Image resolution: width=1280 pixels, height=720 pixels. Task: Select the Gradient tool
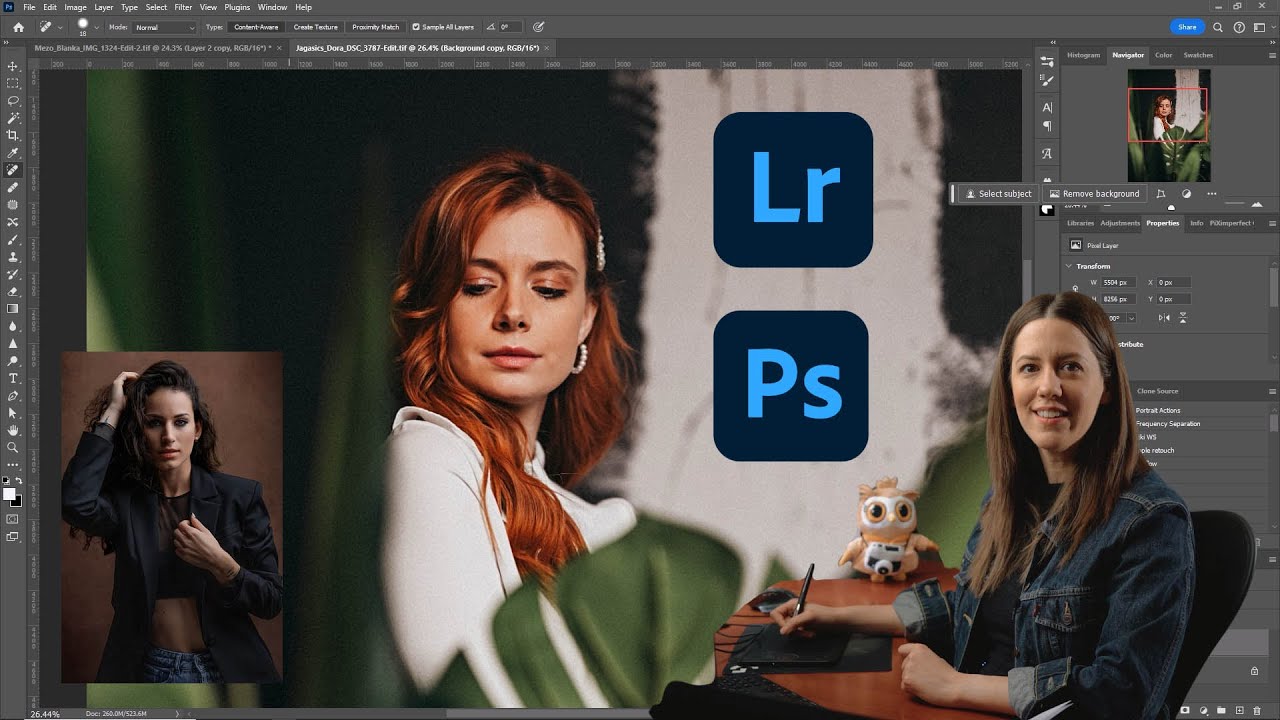coord(13,308)
